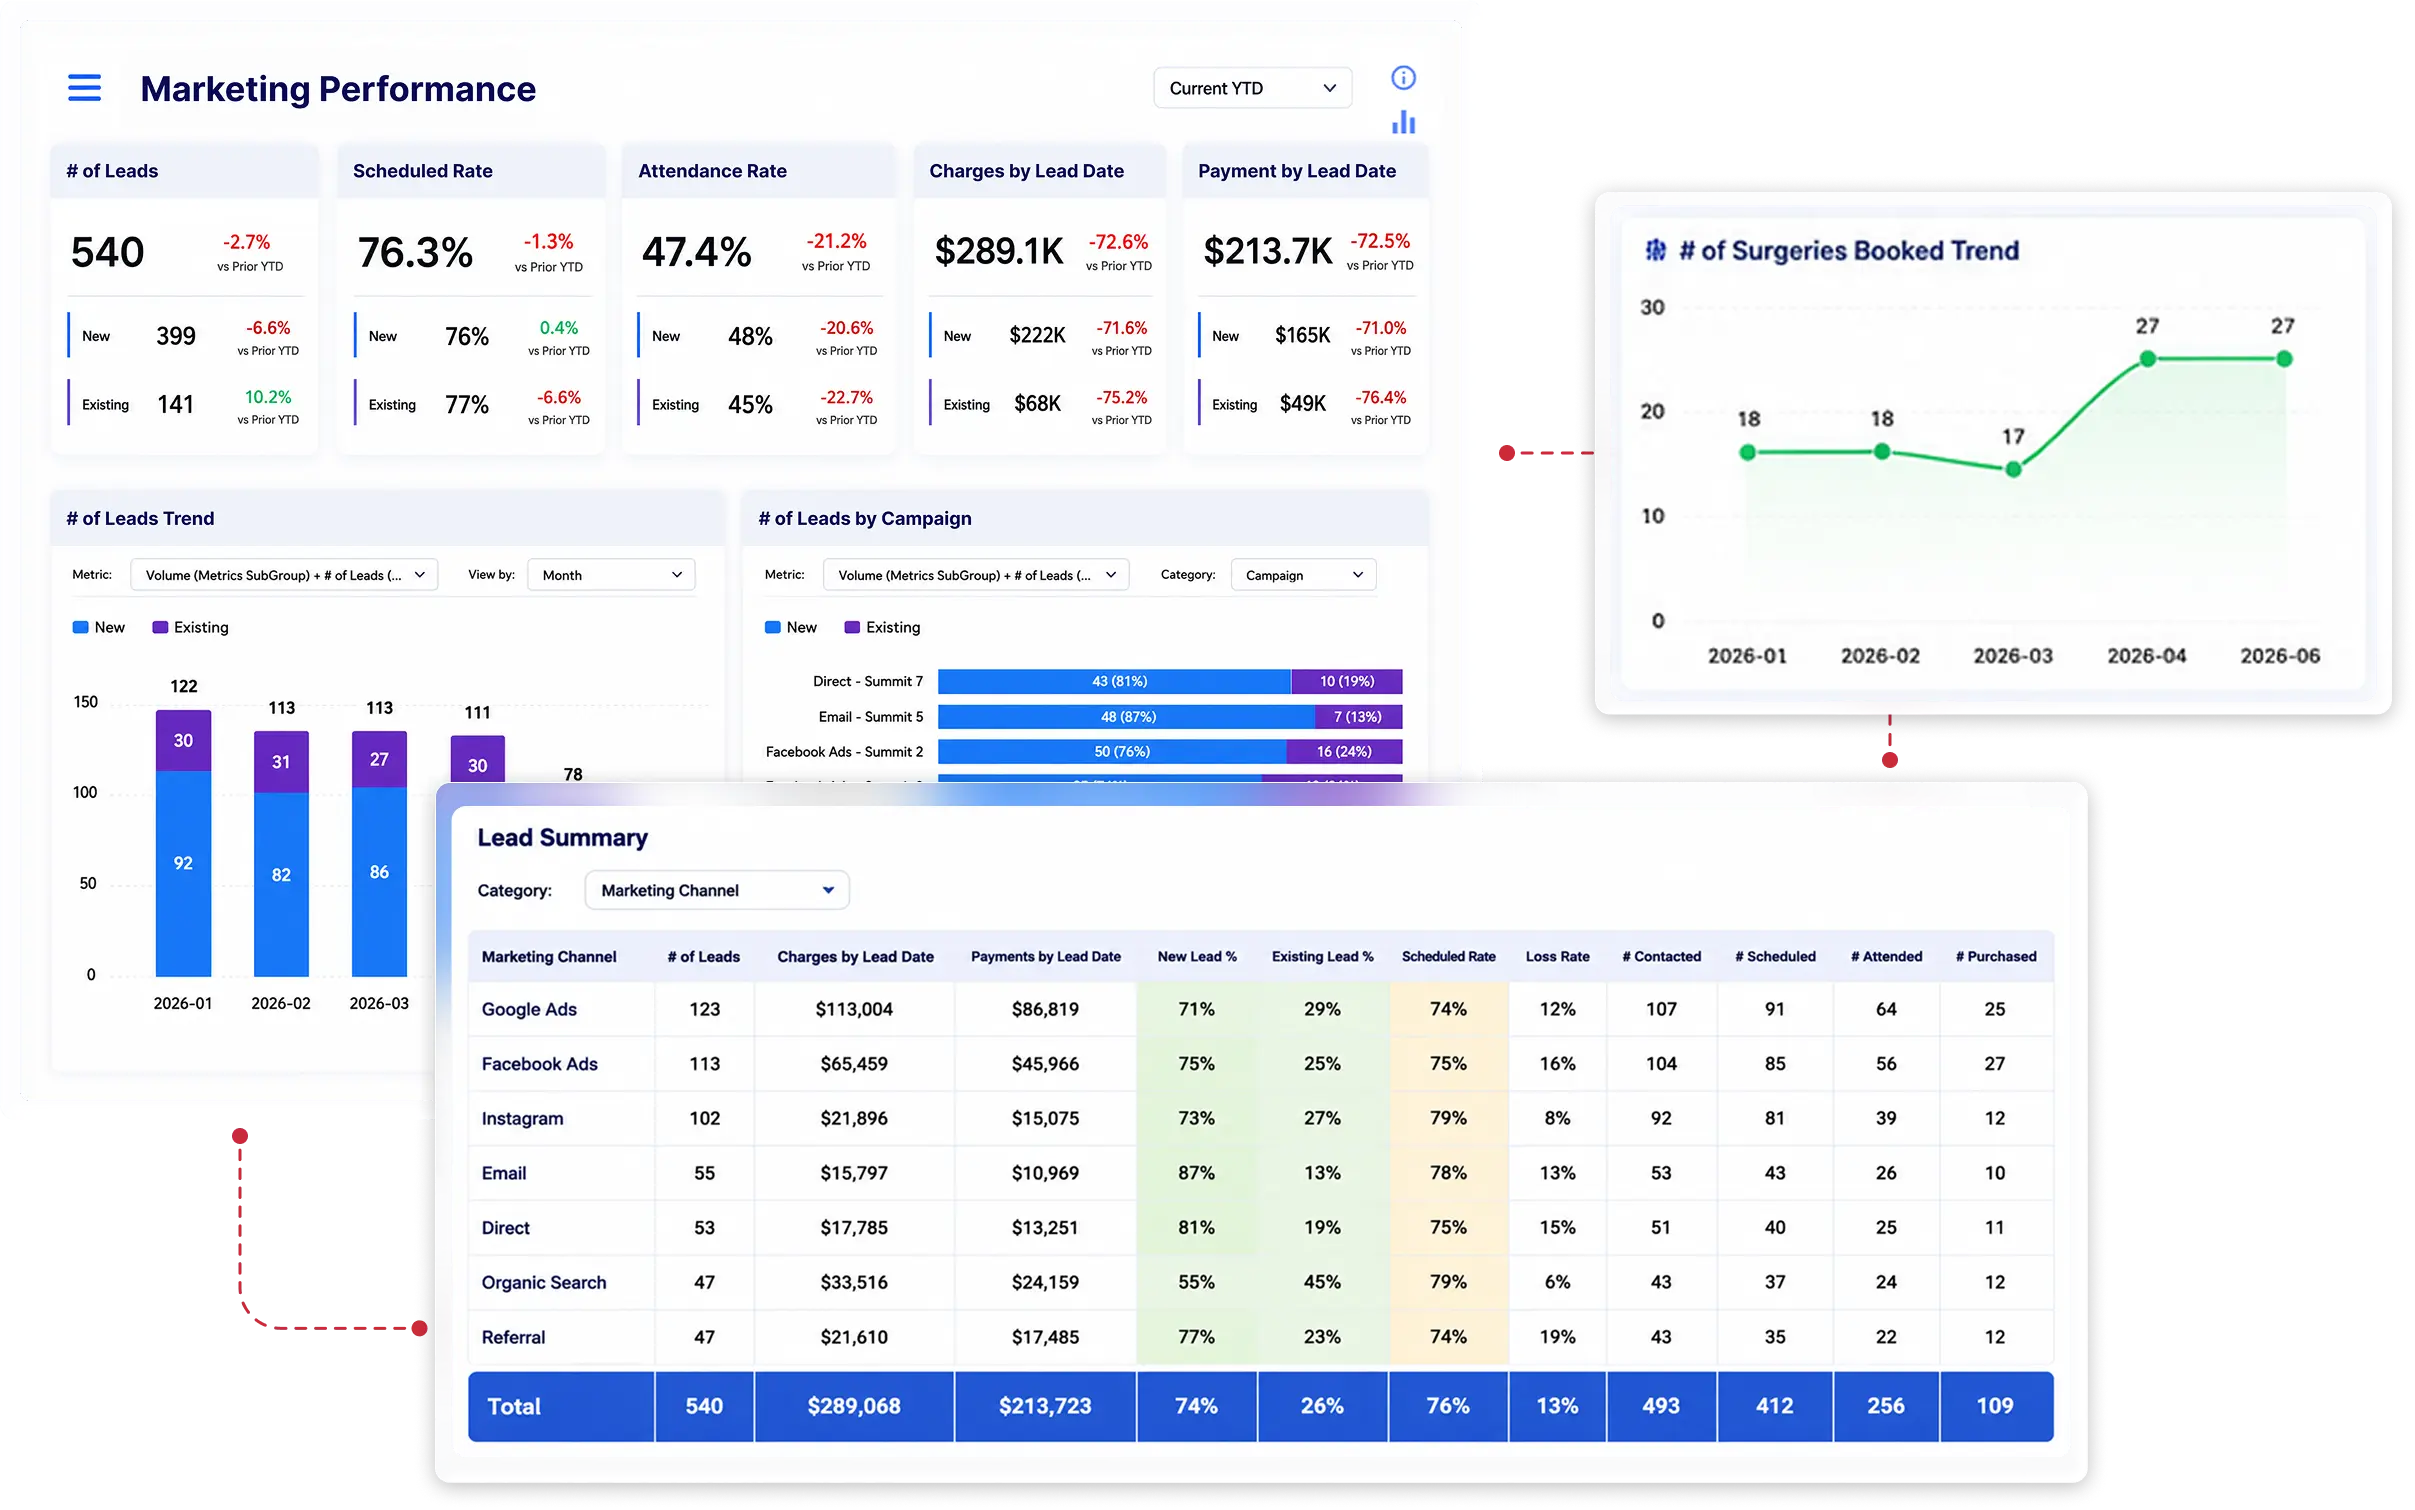The image size is (2415, 1510).
Task: Click the 2026-02 New leads bar segment 82
Action: pyautogui.click(x=281, y=884)
